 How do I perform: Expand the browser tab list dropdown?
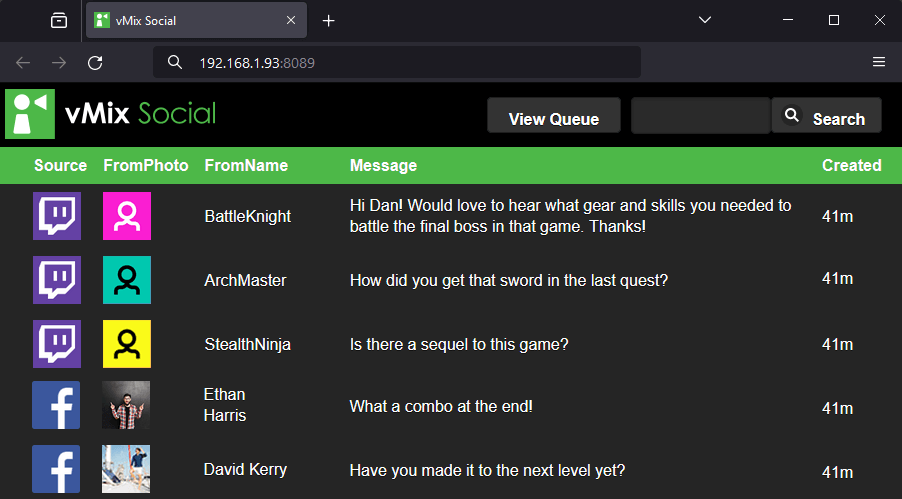[705, 20]
